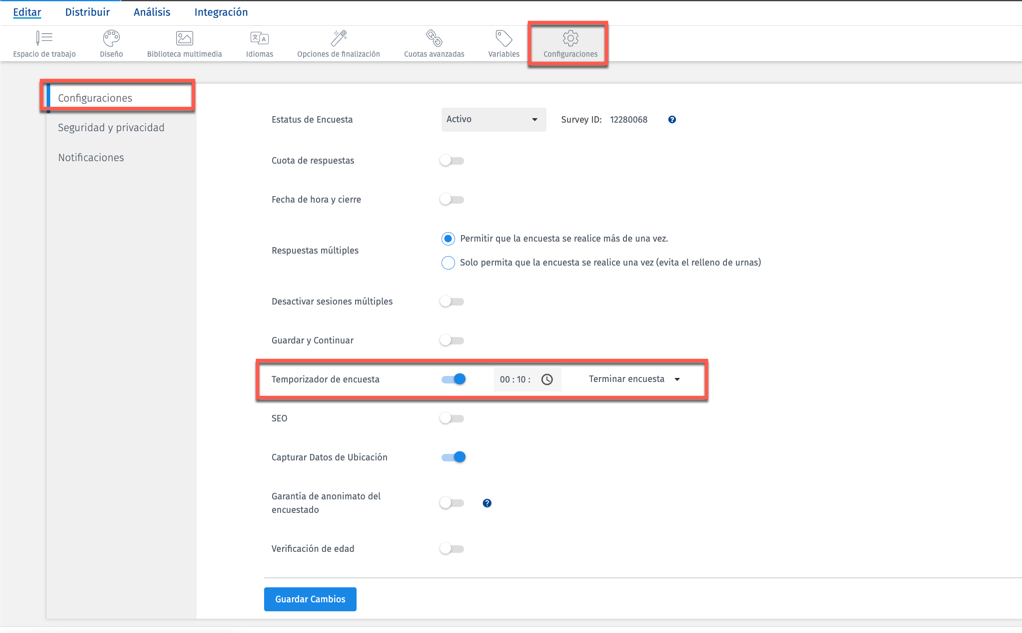This screenshot has height=633, width=1022.
Task: Open the timer clock selector
Action: point(546,379)
